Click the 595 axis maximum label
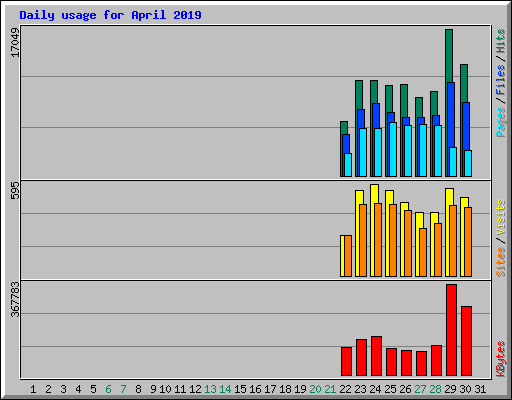 pos(15,190)
